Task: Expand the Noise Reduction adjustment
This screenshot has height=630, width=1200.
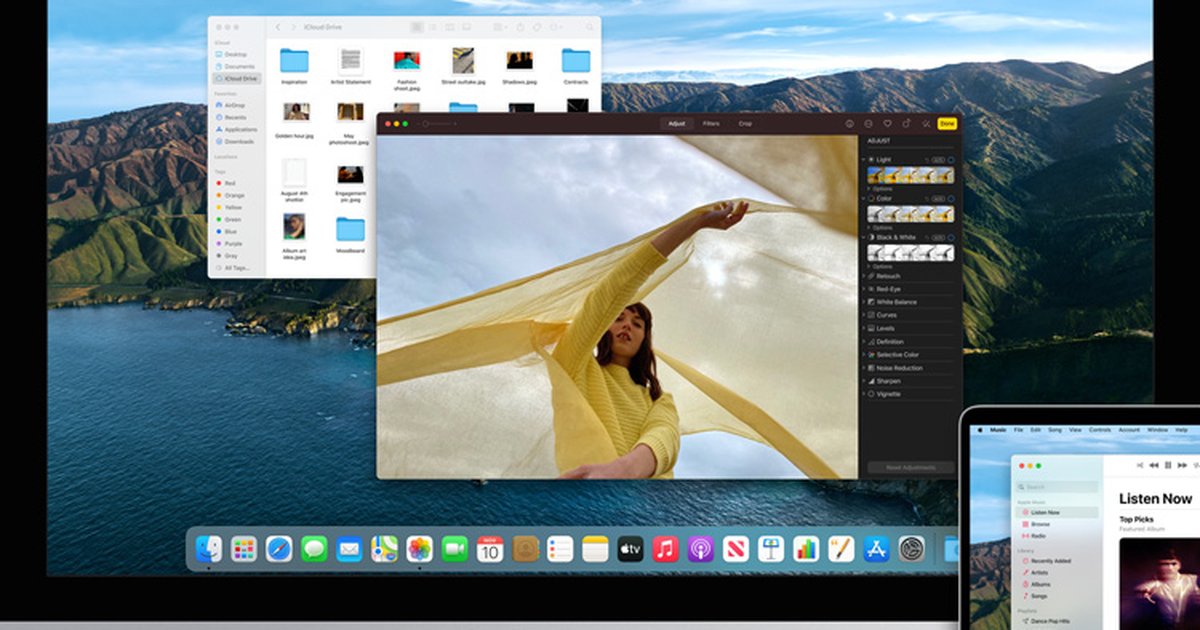Action: [864, 368]
